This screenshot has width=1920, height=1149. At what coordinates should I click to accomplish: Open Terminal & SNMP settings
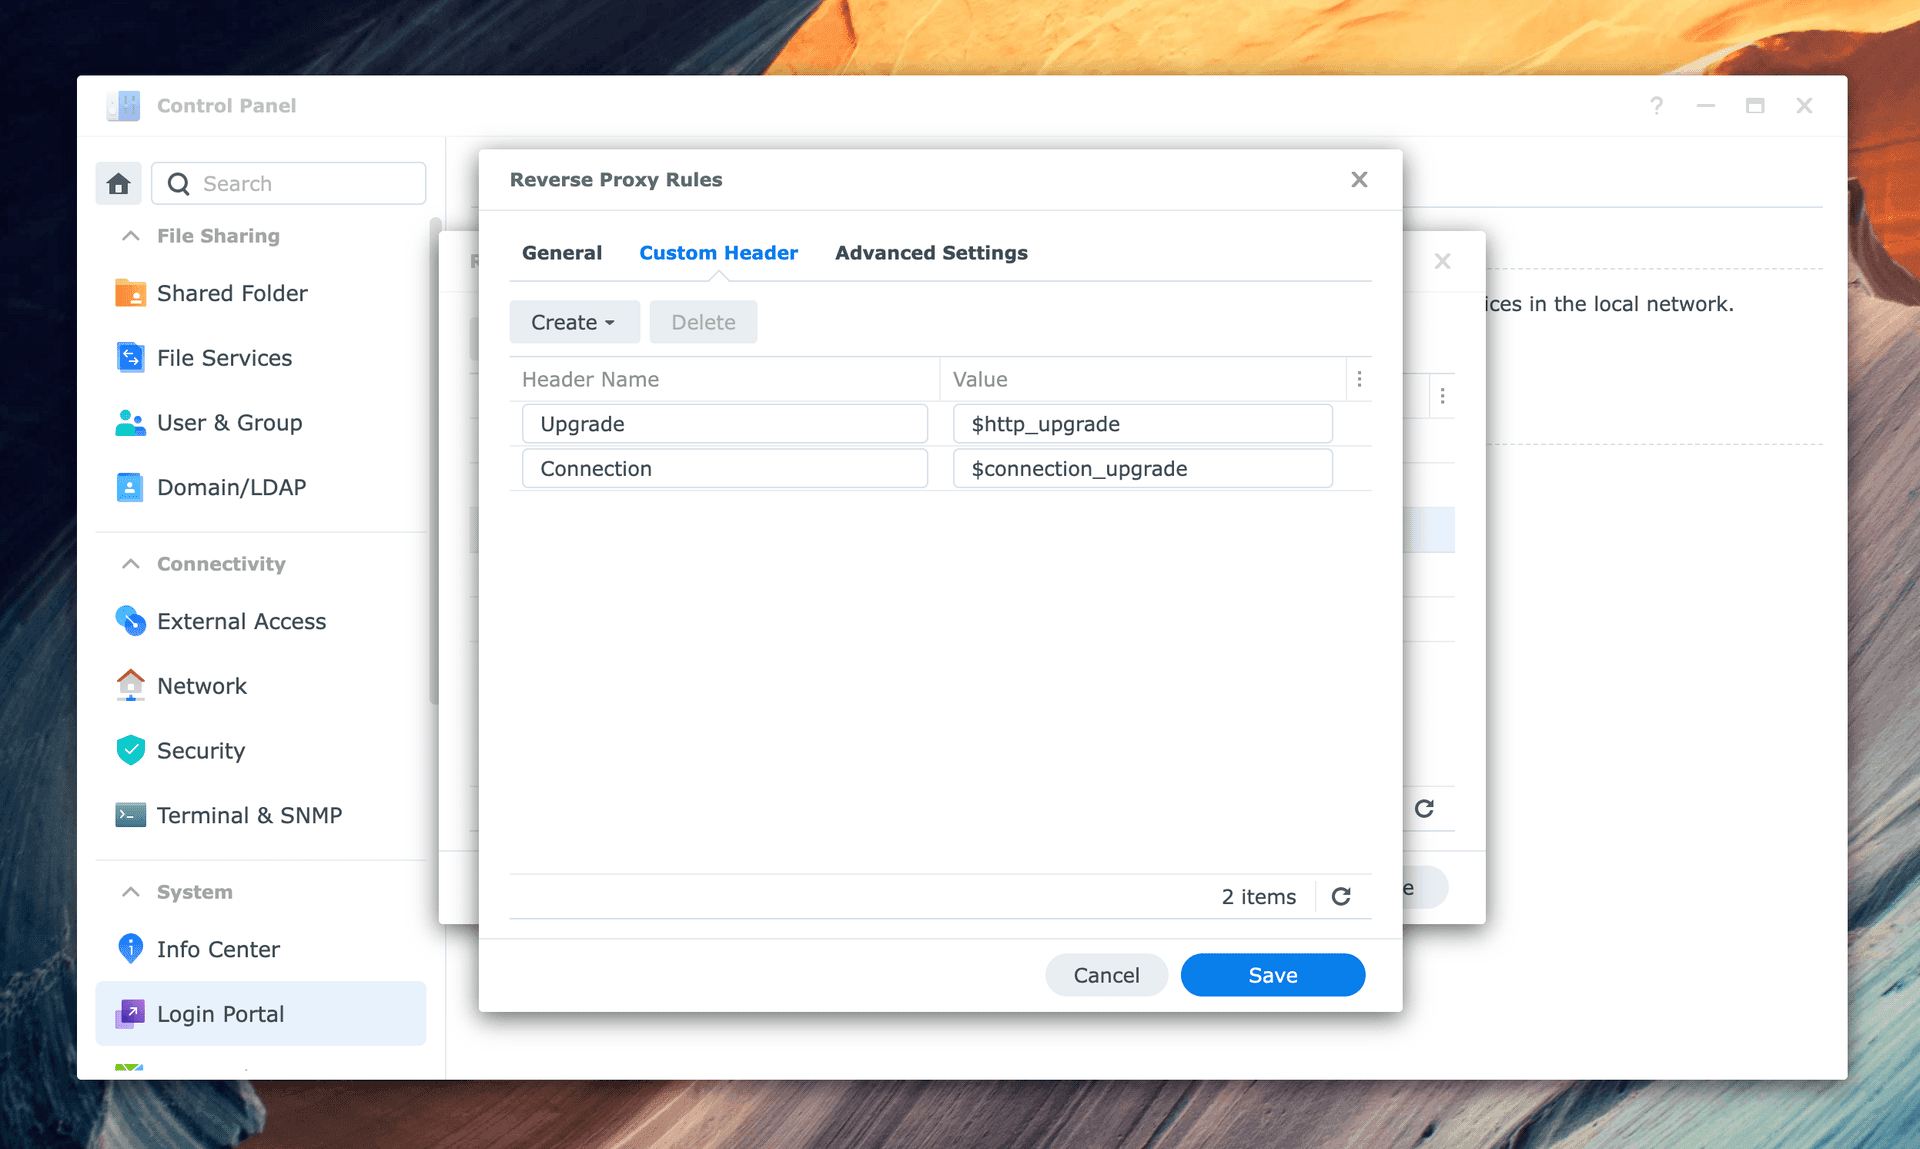click(x=249, y=814)
